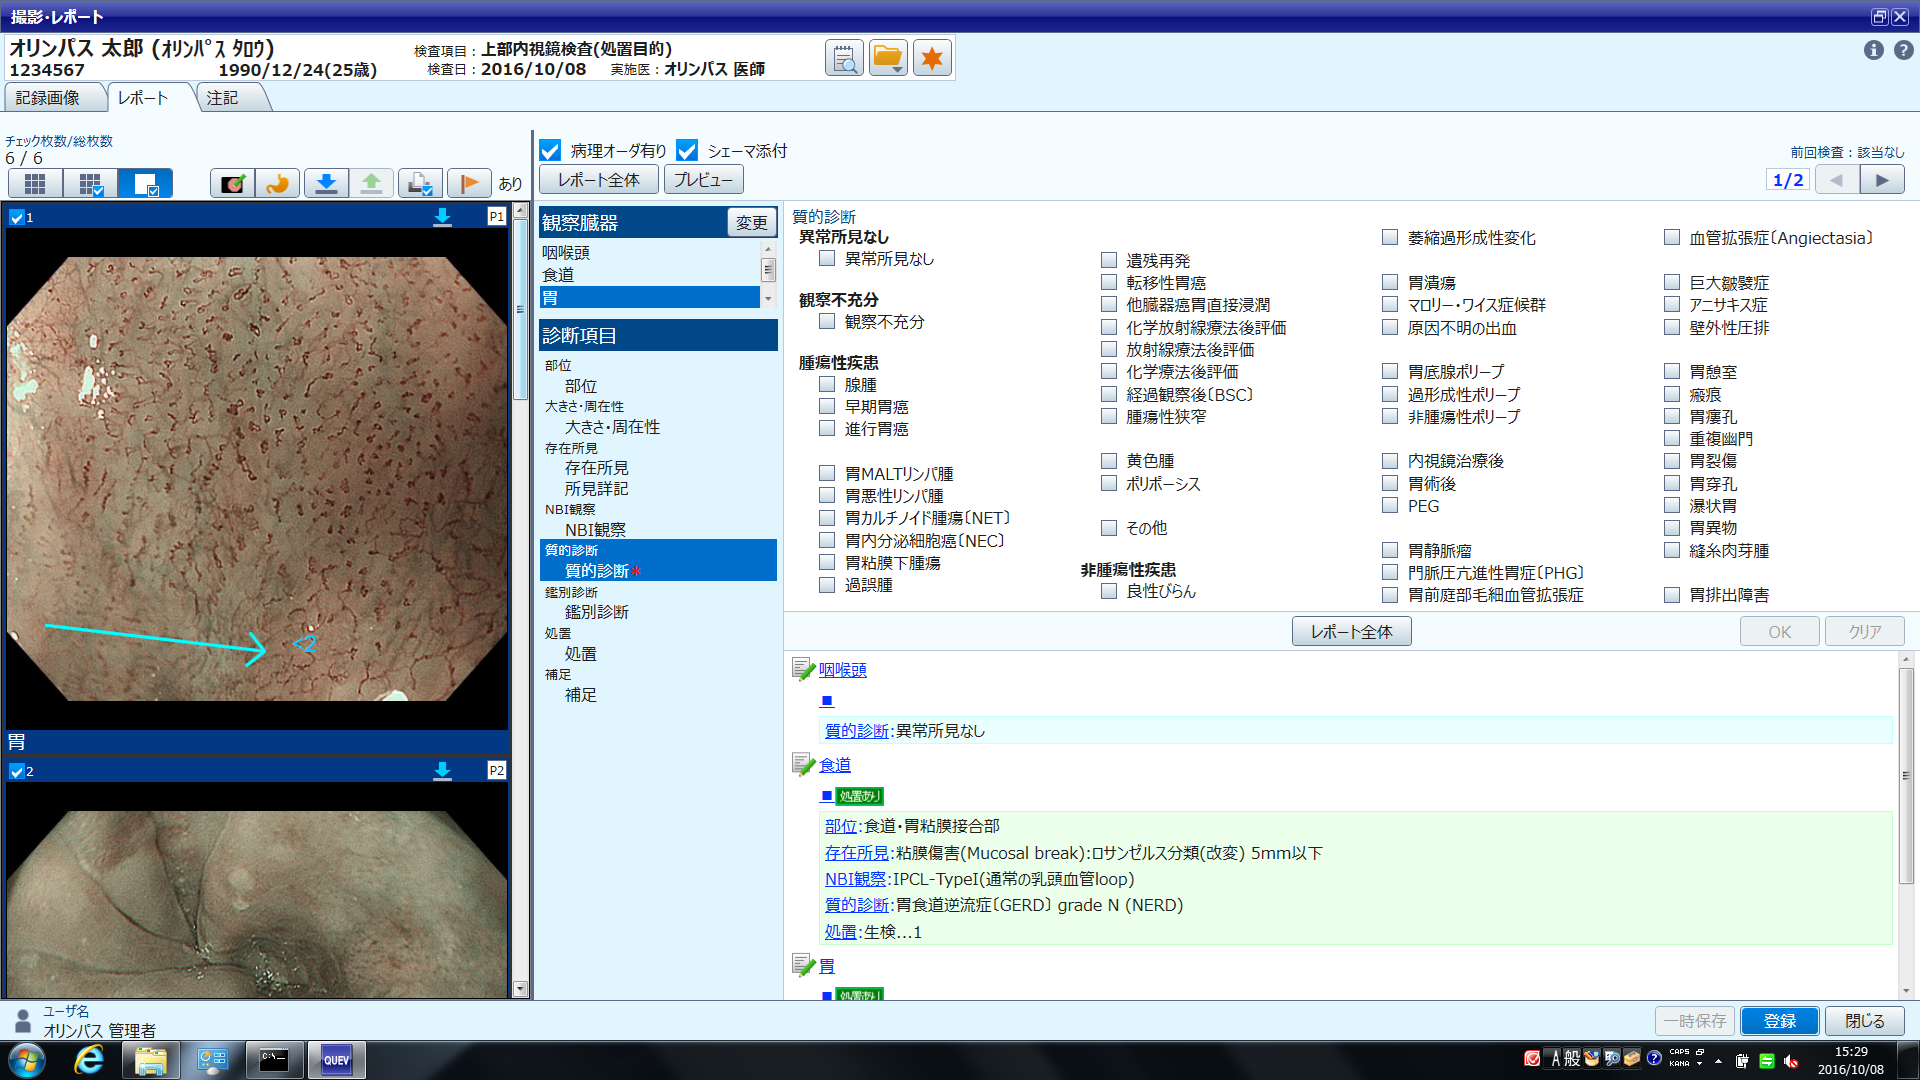Open the 注記 tab

point(222,98)
